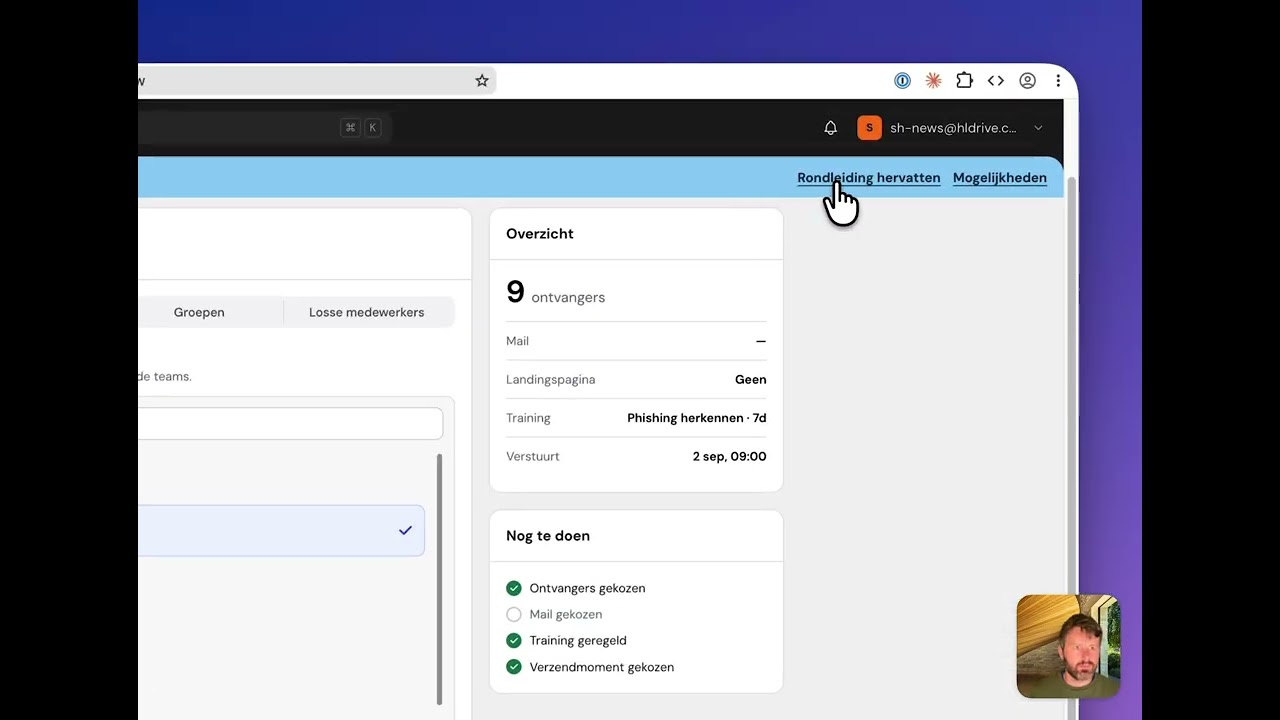
Task: Click the green check beside Training geregeld
Action: (x=514, y=640)
